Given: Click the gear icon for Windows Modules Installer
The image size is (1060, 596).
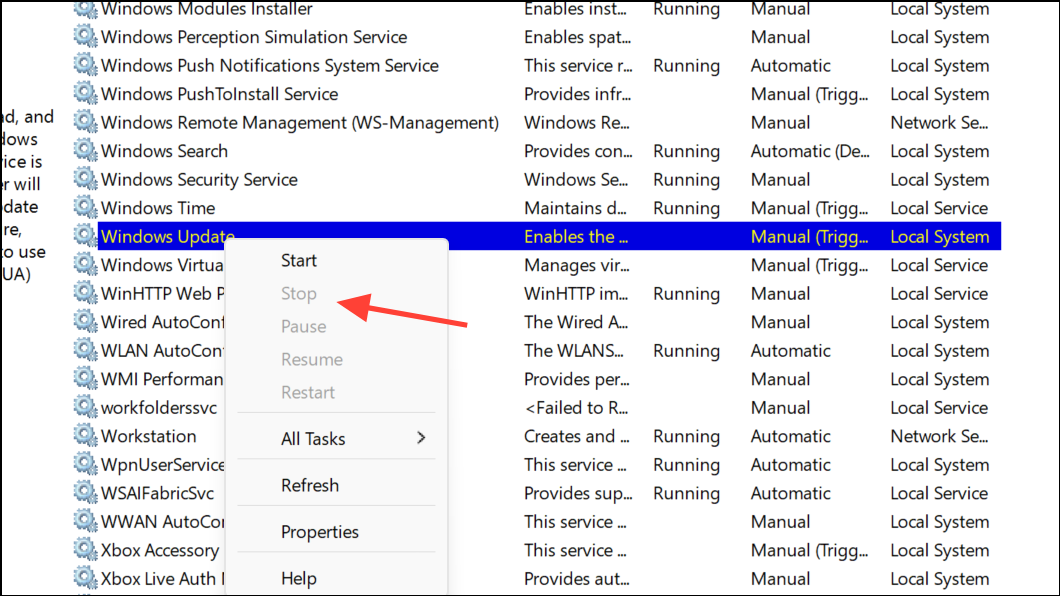Looking at the screenshot, I should coord(85,9).
